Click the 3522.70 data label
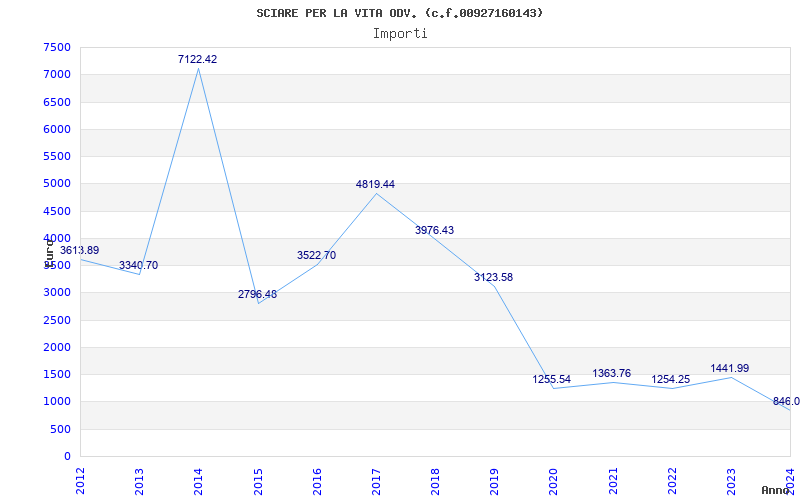 coord(316,255)
